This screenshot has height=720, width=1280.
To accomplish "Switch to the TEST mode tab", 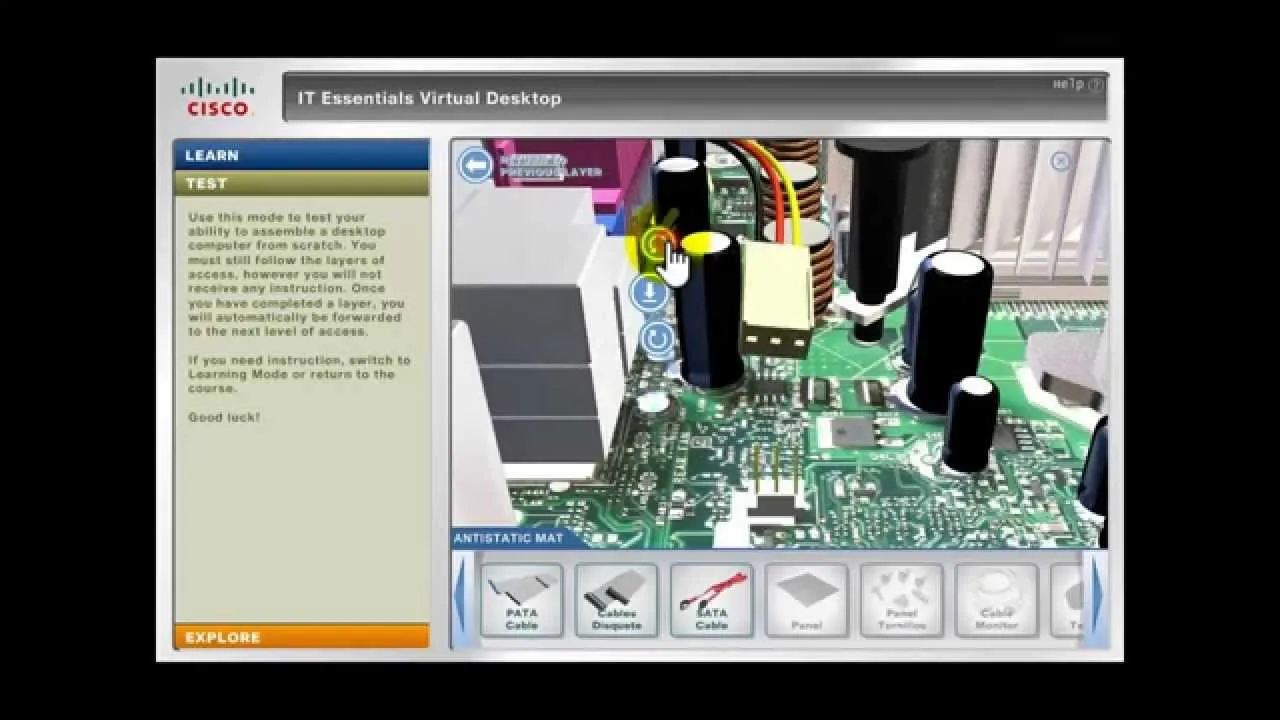I will pos(301,183).
